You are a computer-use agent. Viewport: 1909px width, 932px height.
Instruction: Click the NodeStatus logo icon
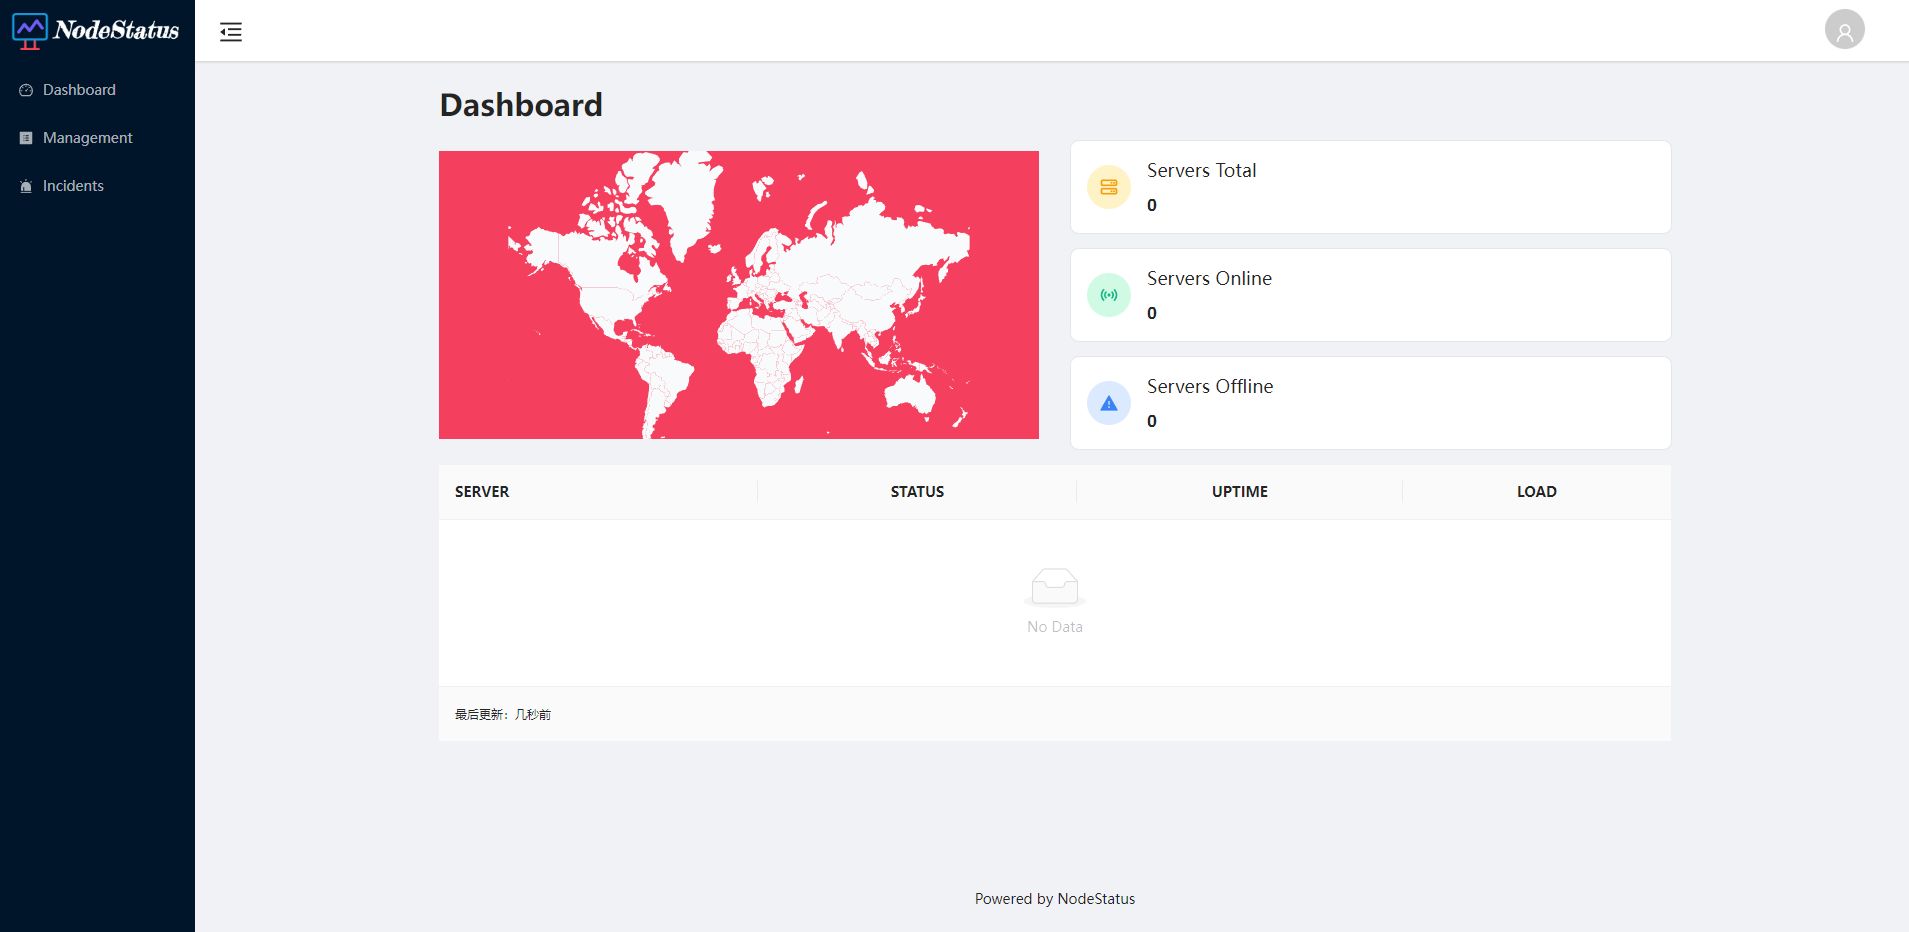[30, 31]
